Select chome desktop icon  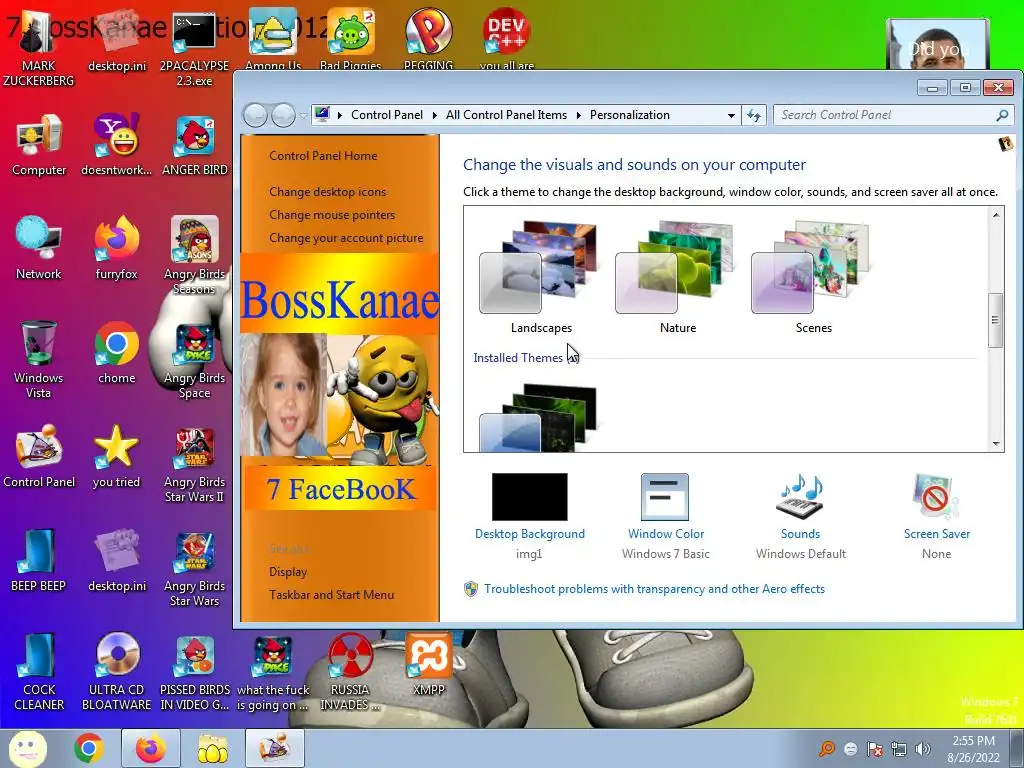tap(116, 353)
